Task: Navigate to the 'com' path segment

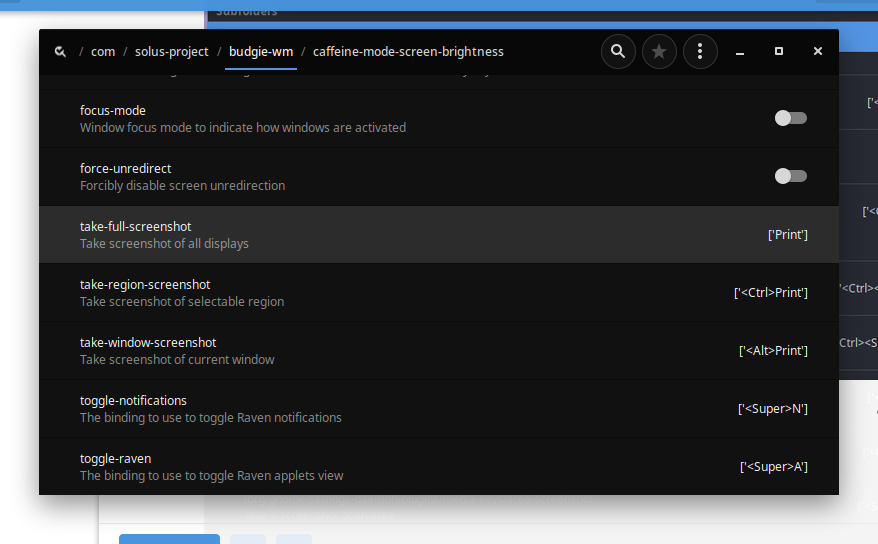Action: [103, 52]
